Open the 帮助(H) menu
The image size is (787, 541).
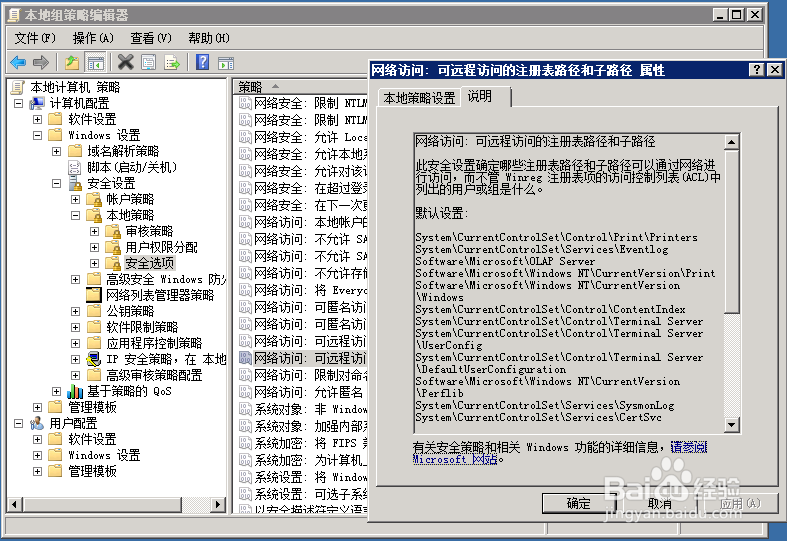[x=209, y=38]
